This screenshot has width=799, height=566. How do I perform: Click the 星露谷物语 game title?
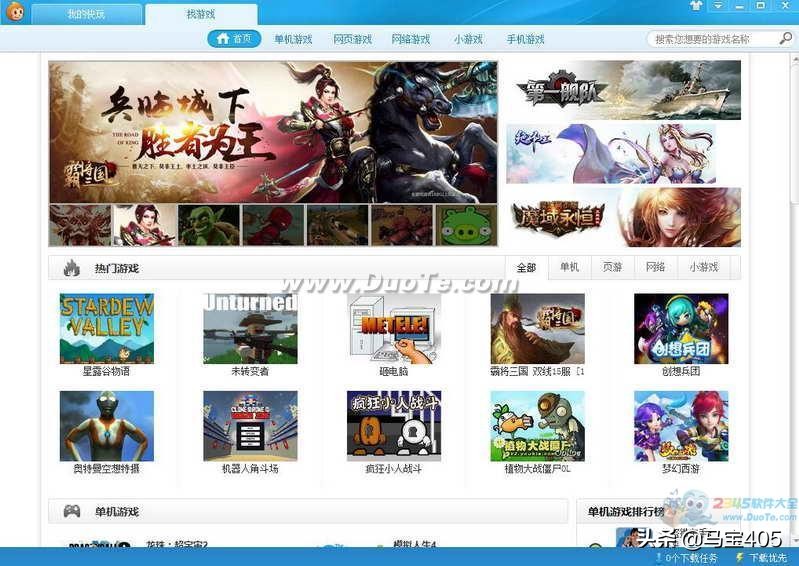pyautogui.click(x=106, y=371)
